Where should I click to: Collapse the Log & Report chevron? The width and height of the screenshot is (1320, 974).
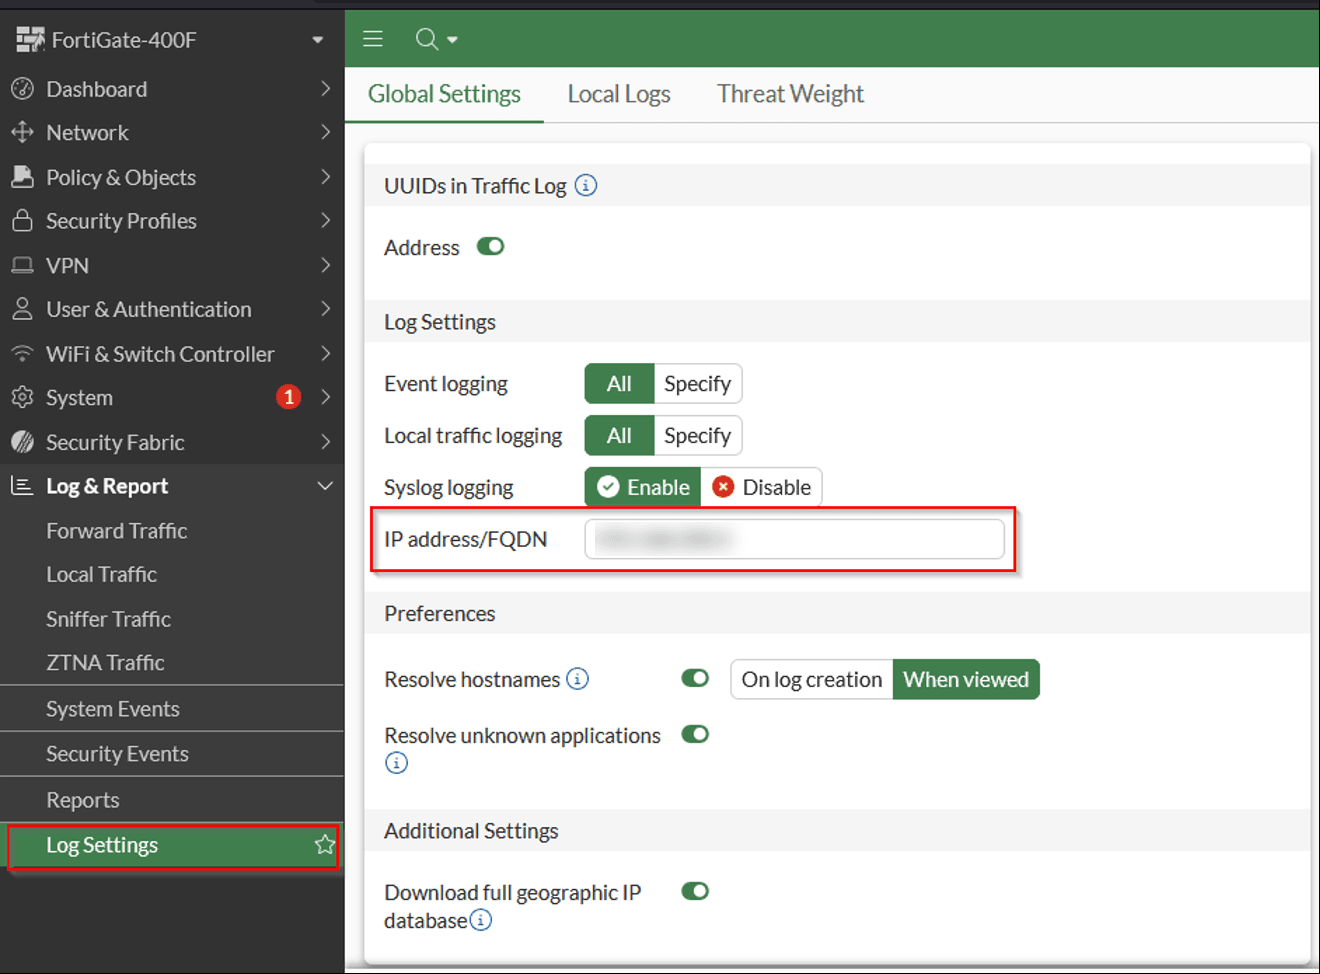pos(325,486)
